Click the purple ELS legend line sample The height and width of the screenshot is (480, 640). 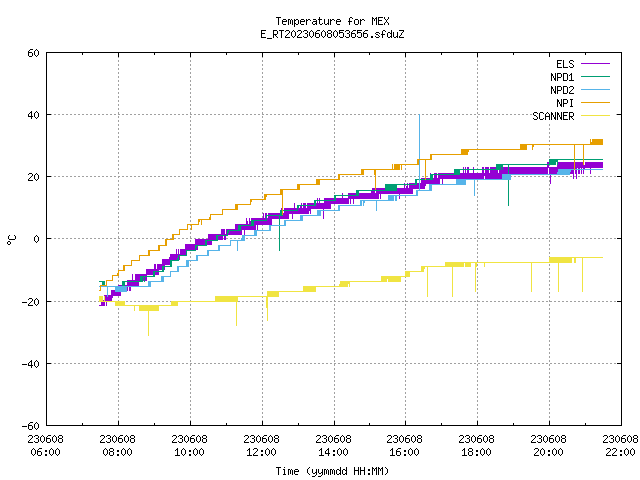[595, 64]
